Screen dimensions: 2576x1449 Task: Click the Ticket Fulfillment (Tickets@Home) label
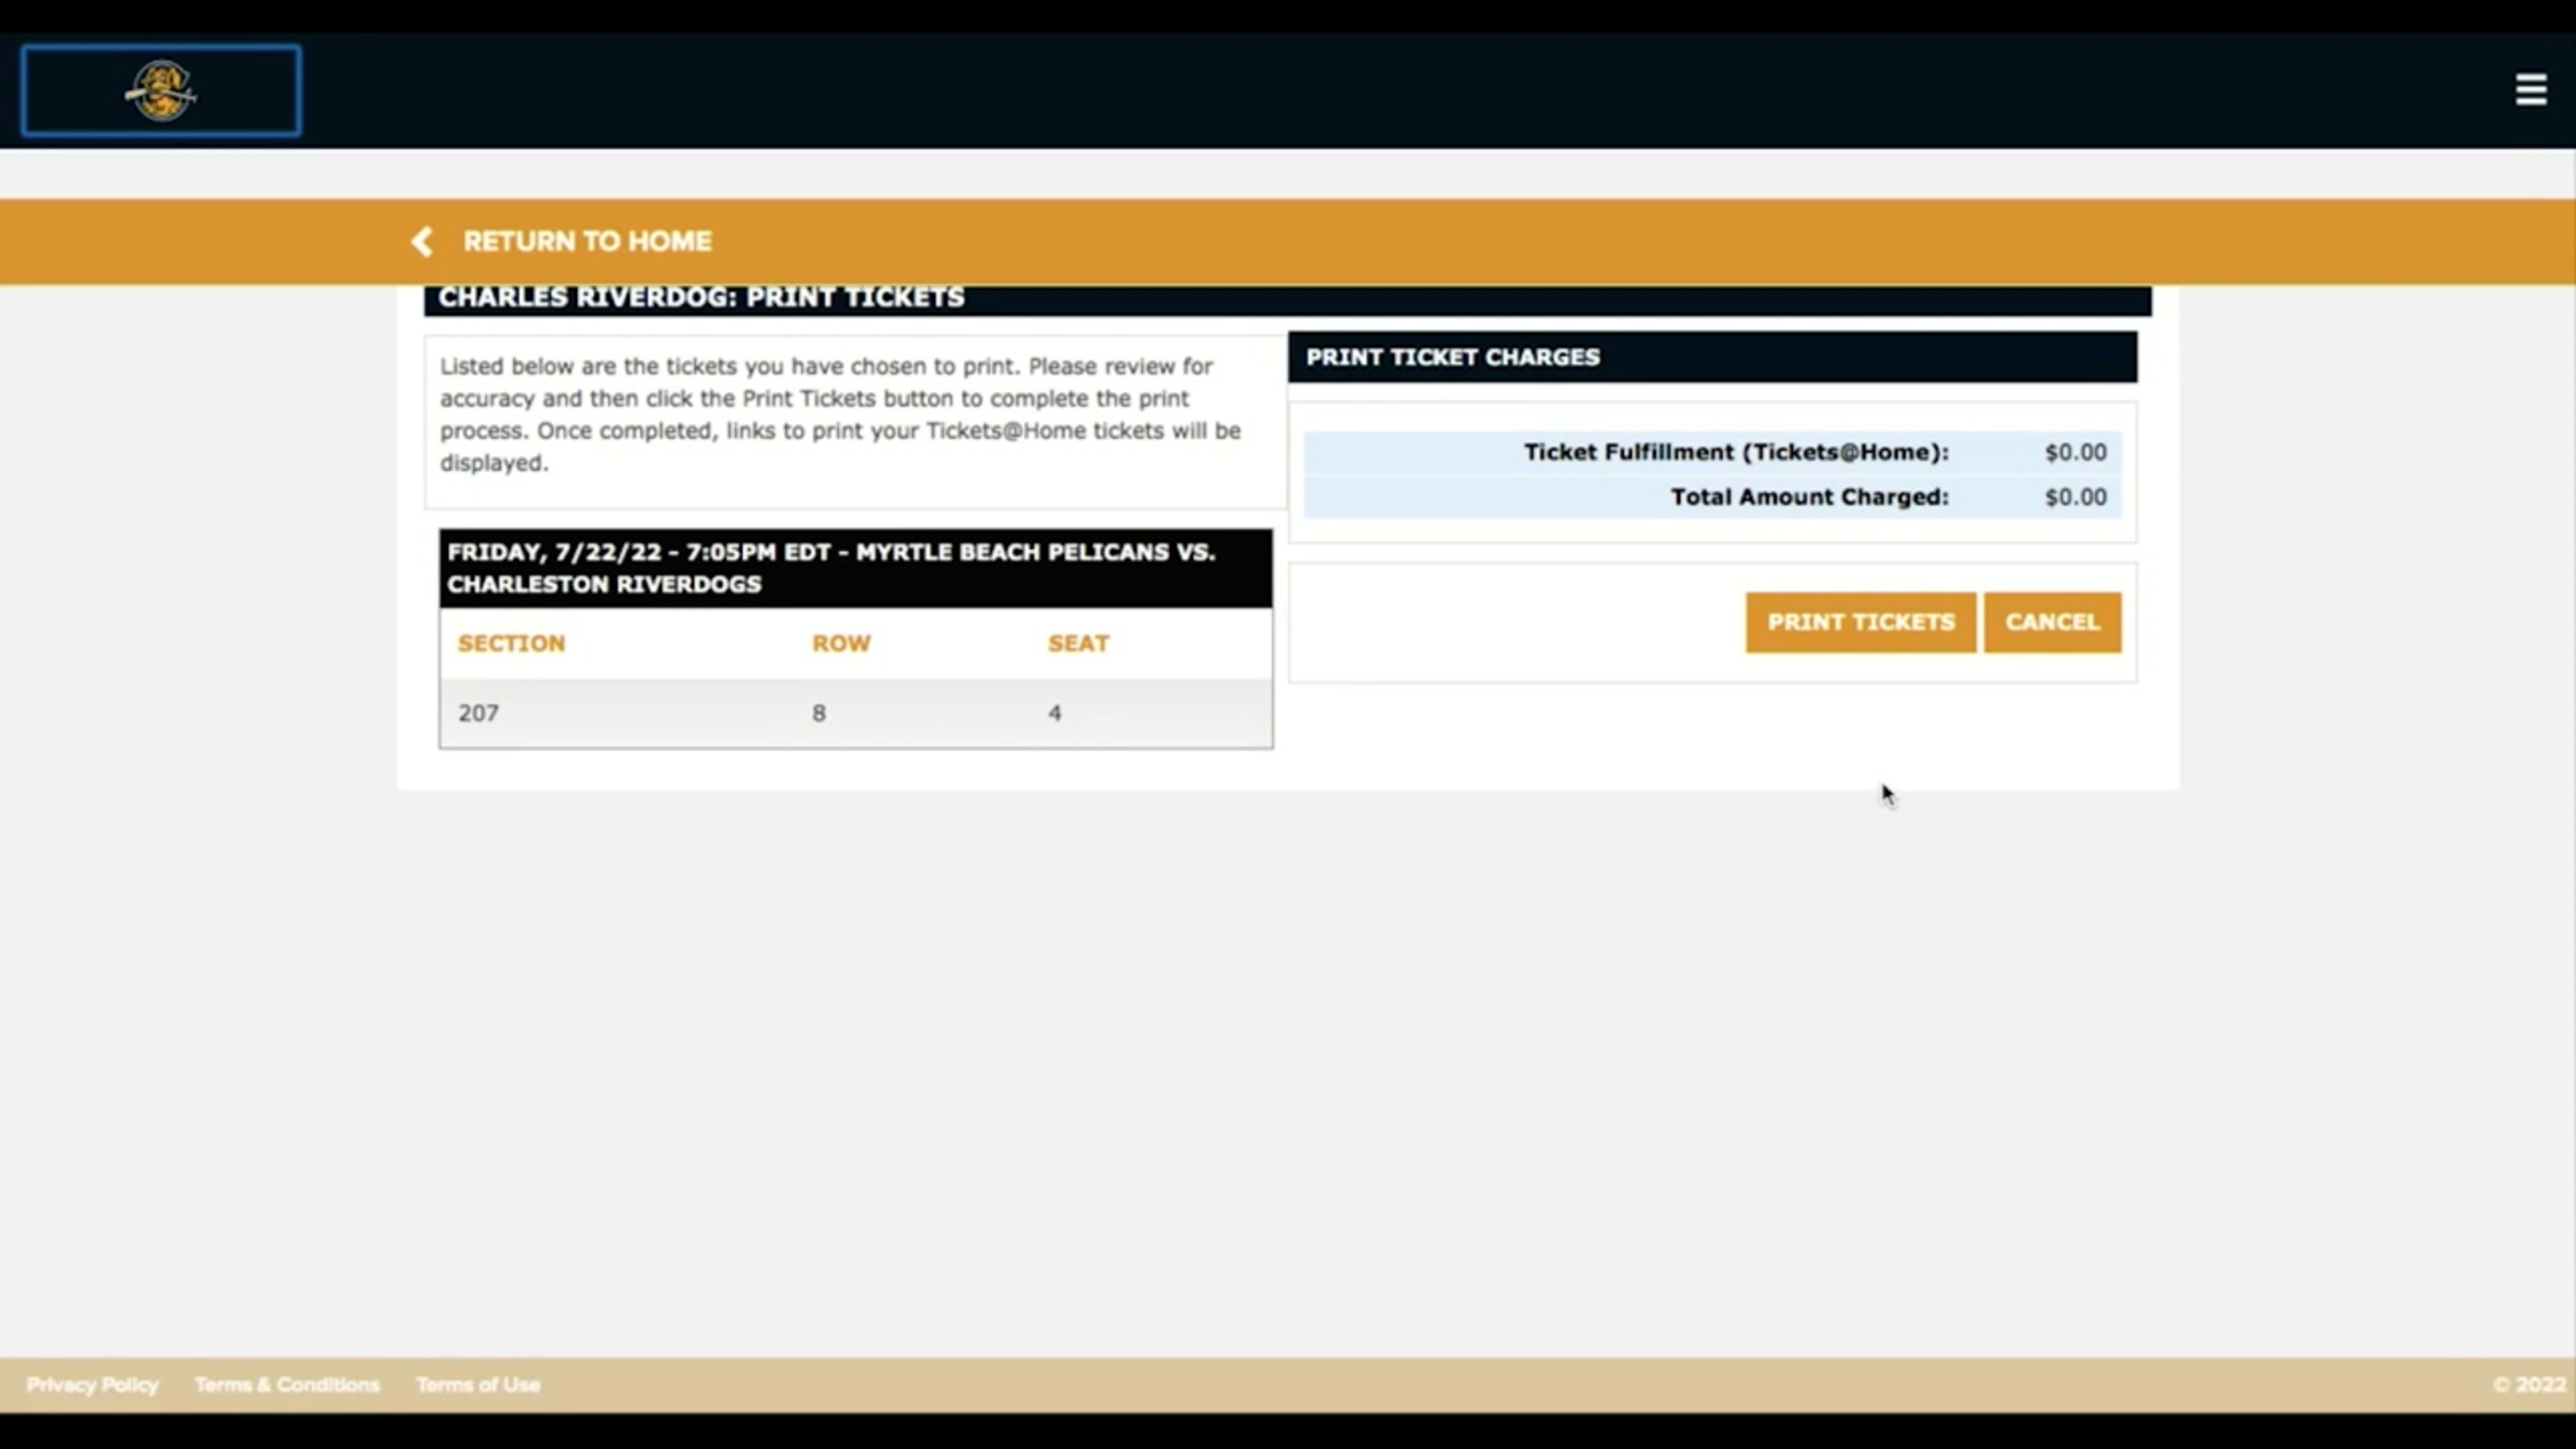[1736, 452]
